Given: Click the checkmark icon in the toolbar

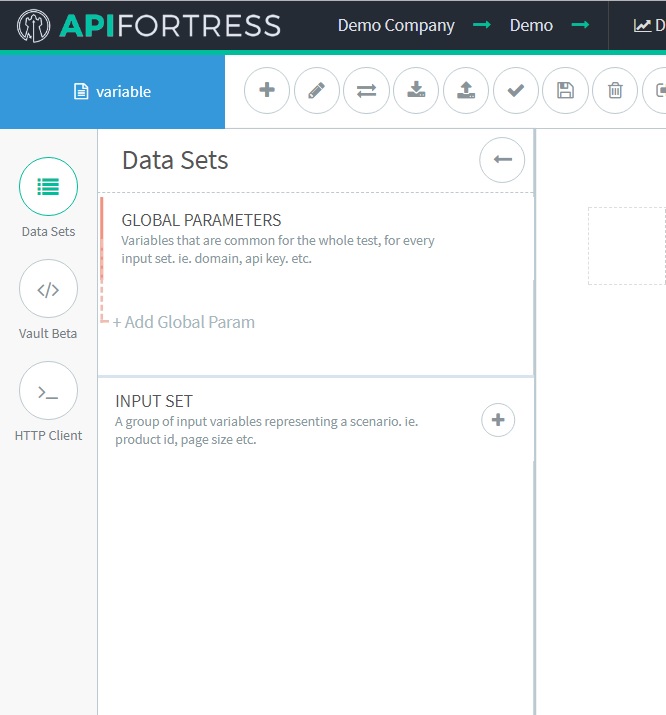Looking at the screenshot, I should 516,91.
